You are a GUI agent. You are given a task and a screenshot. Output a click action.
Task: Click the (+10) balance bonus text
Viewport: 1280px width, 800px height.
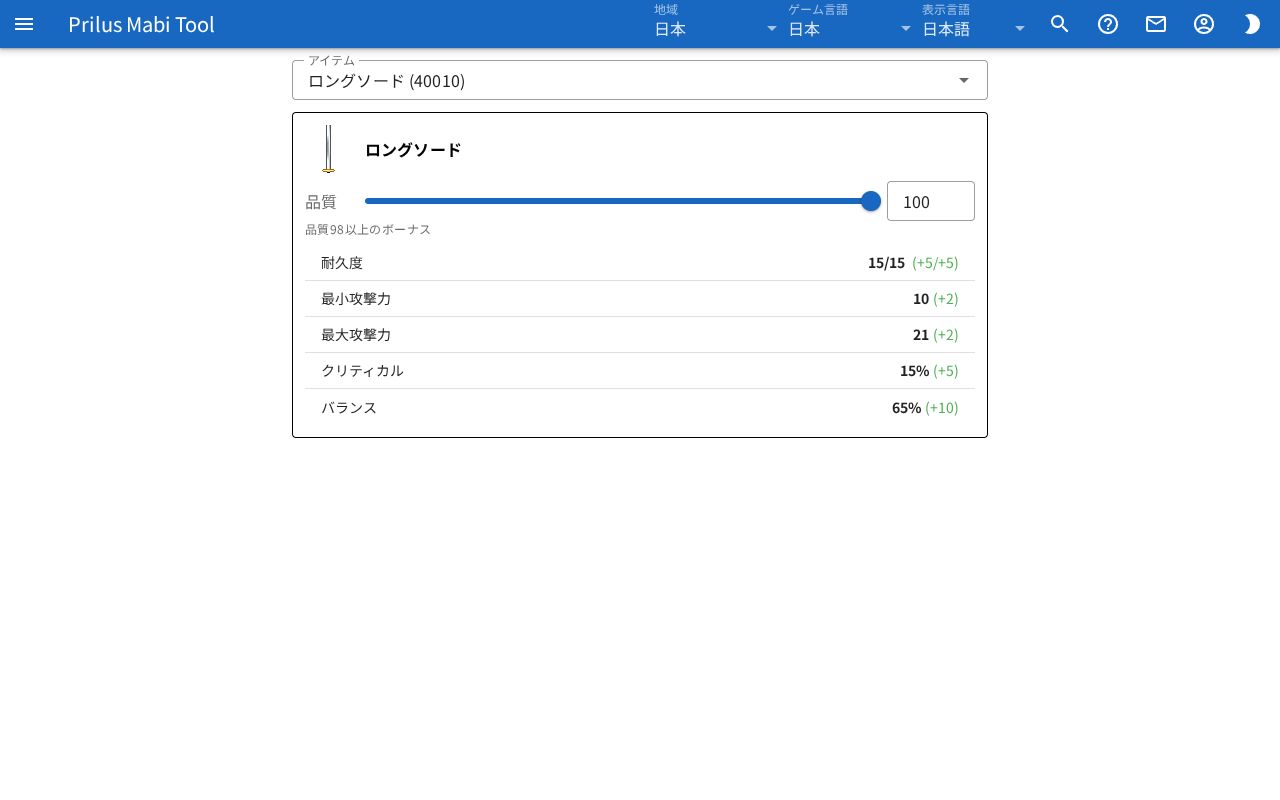click(x=941, y=408)
